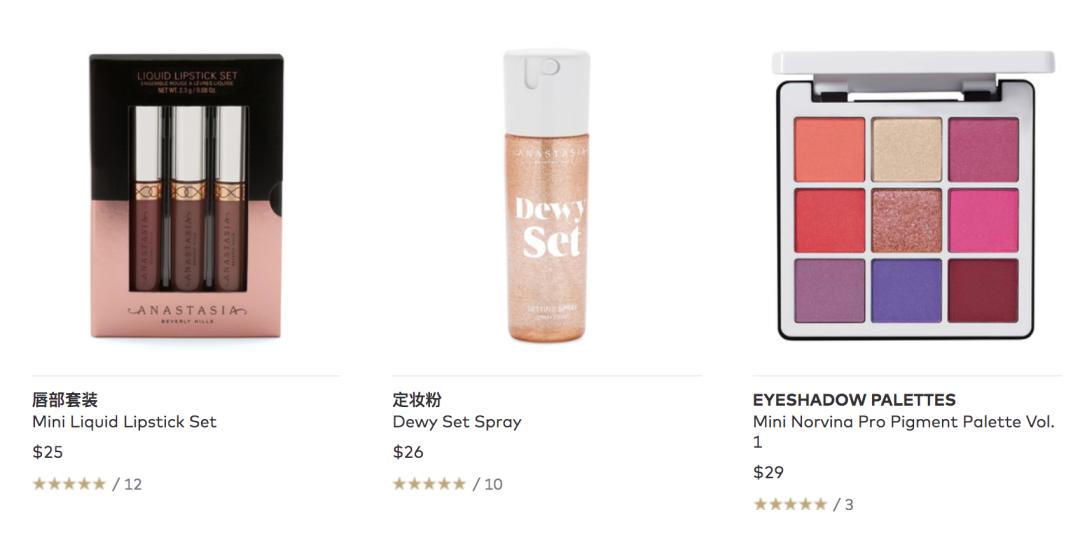The image size is (1080, 538).
Task: Open the Dewy Set Spray bottle image
Action: point(547,196)
